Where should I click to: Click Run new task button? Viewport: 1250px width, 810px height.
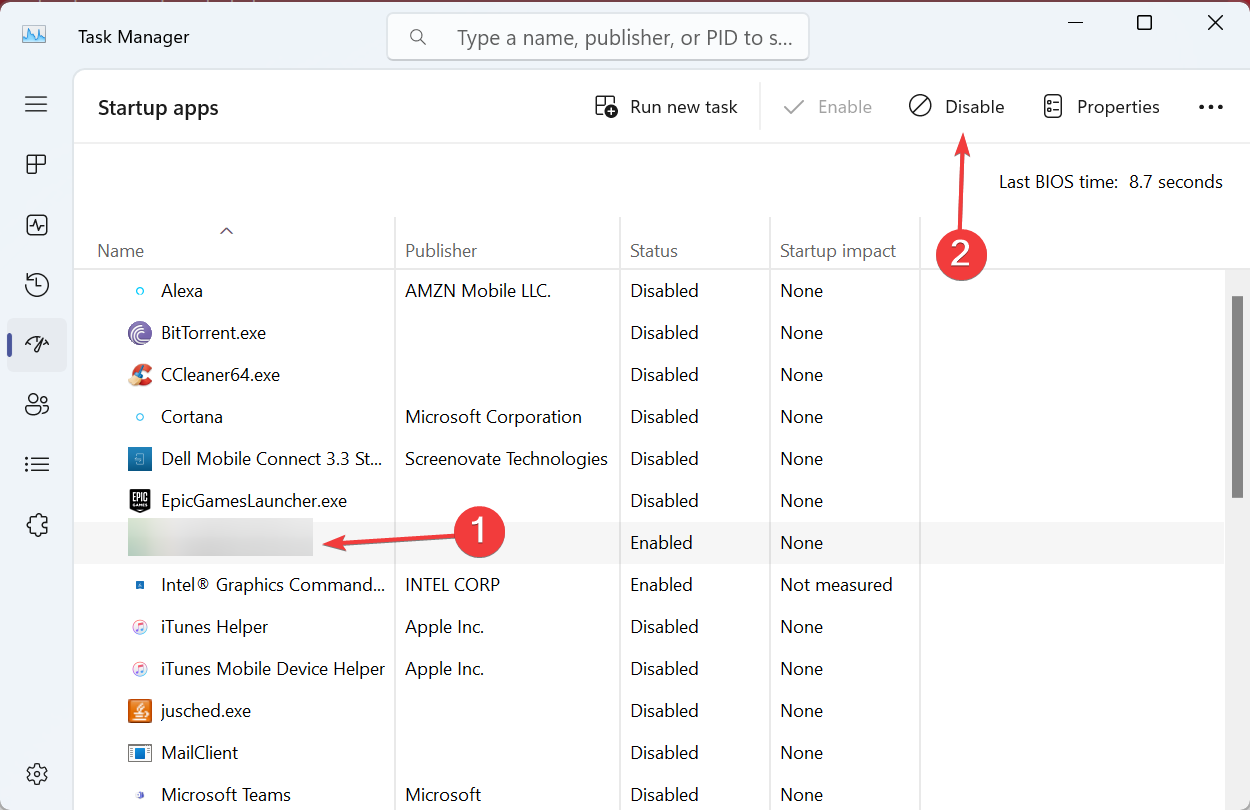pyautogui.click(x=666, y=107)
